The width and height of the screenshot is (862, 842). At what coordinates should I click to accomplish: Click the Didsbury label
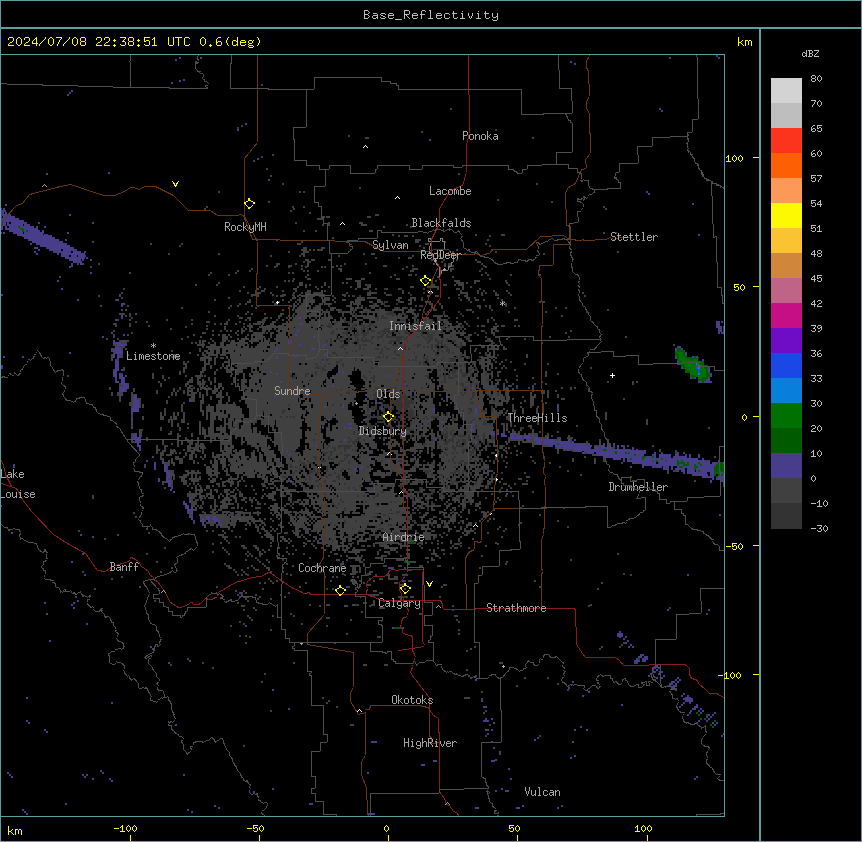(383, 431)
